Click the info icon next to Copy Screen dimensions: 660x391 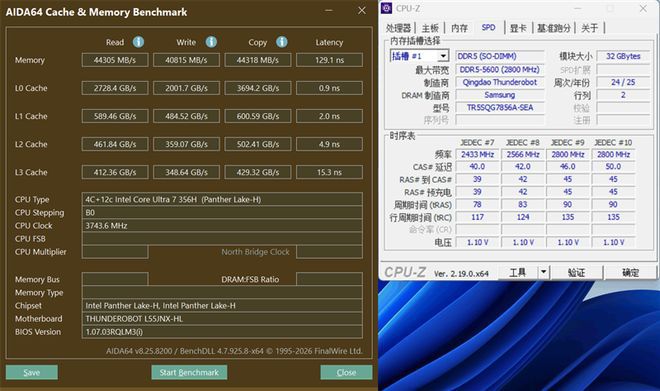click(x=282, y=42)
